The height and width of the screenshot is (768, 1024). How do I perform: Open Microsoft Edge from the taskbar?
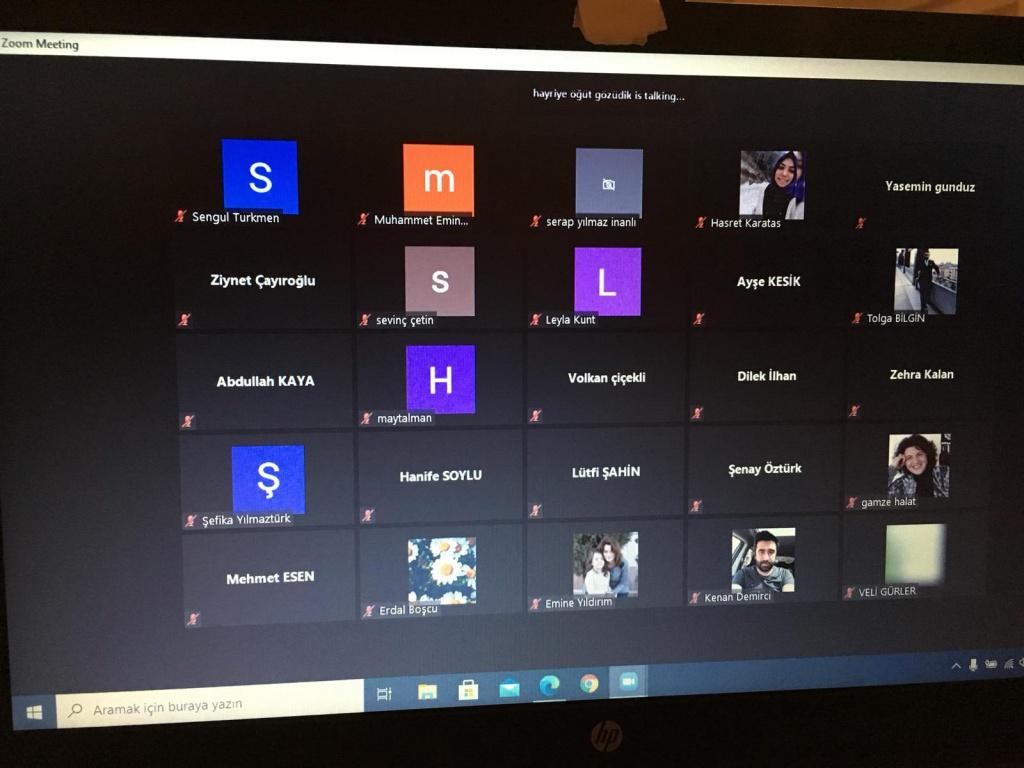point(549,685)
